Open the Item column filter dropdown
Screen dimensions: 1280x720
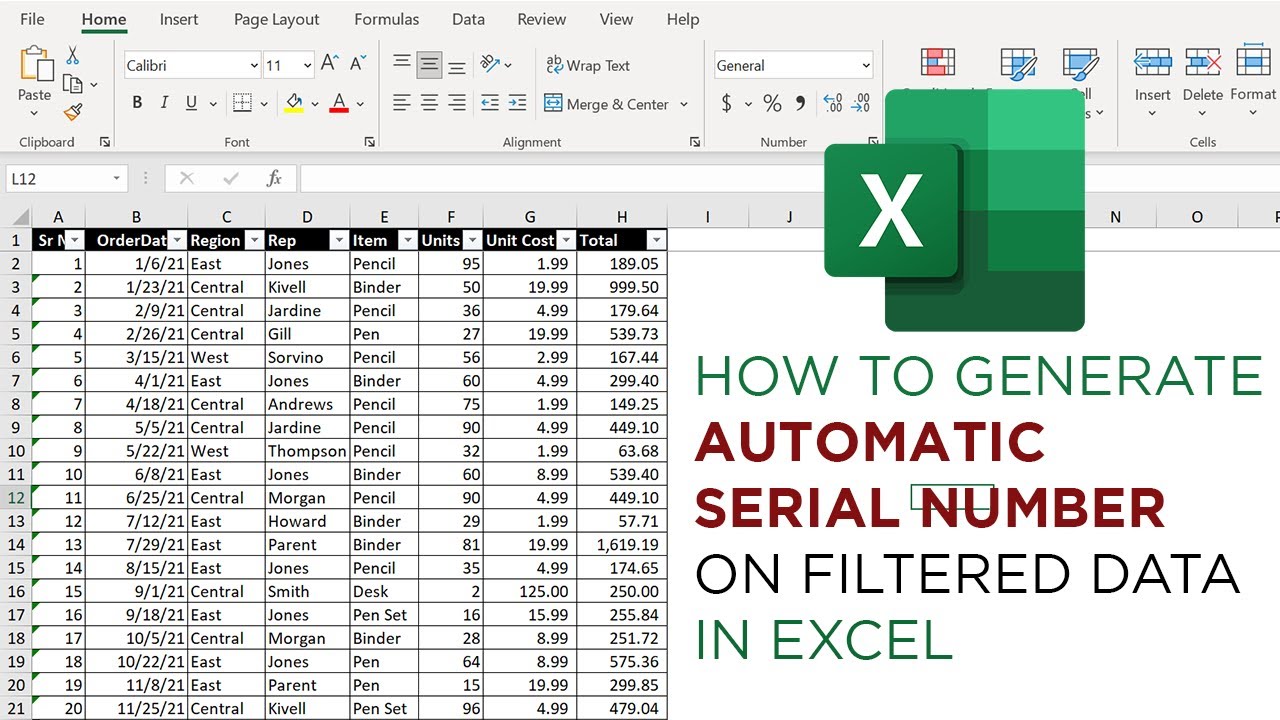point(407,240)
